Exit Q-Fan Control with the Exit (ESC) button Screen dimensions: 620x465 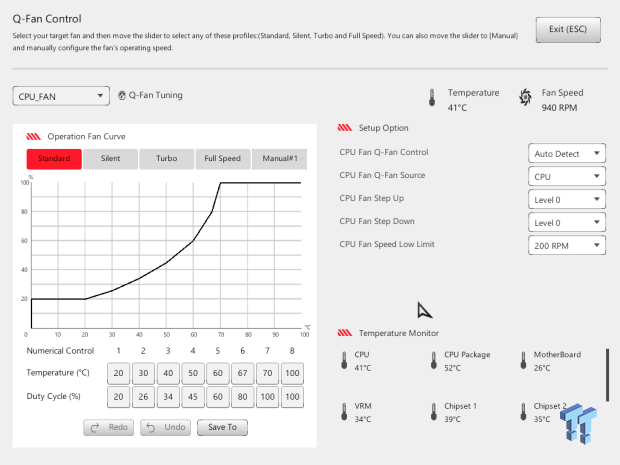(x=568, y=29)
